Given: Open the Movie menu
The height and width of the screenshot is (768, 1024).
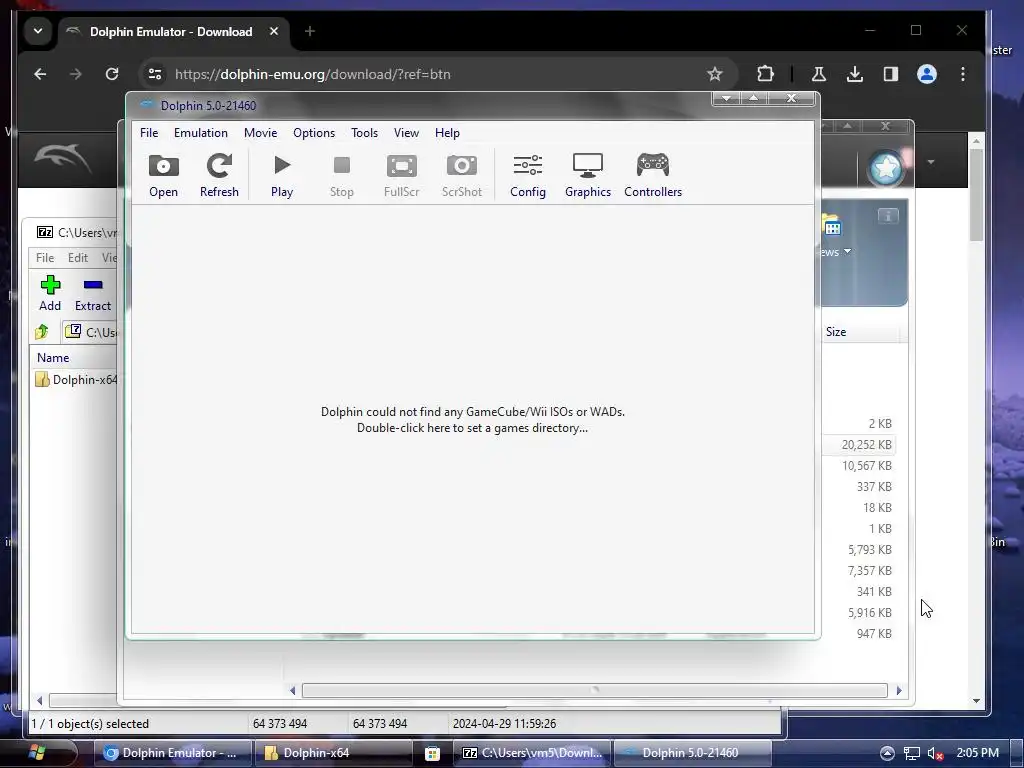Looking at the screenshot, I should (x=261, y=133).
